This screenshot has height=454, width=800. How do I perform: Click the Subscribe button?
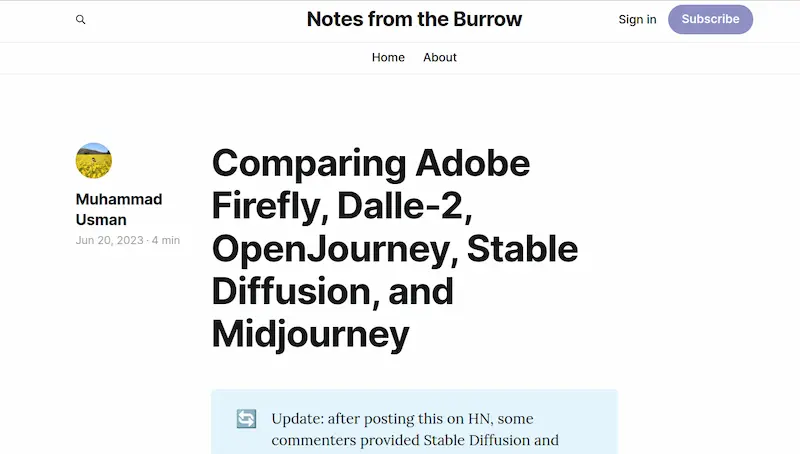point(710,19)
